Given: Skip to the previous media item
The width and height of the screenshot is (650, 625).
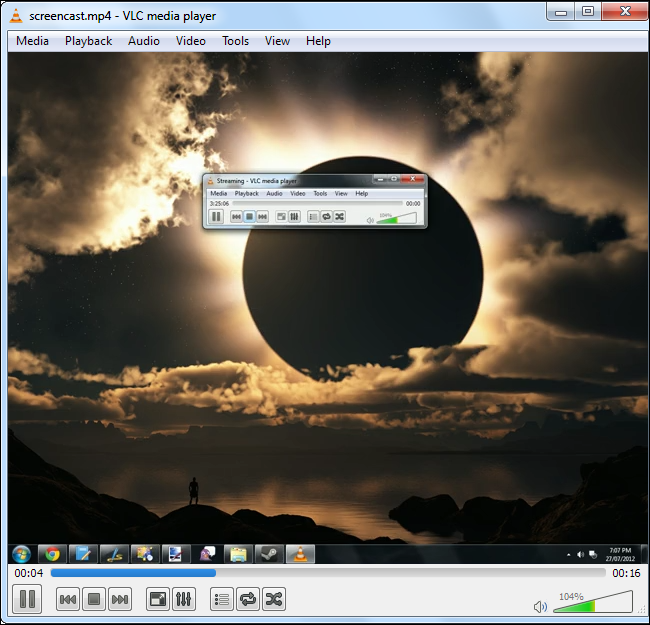Looking at the screenshot, I should [x=68, y=599].
